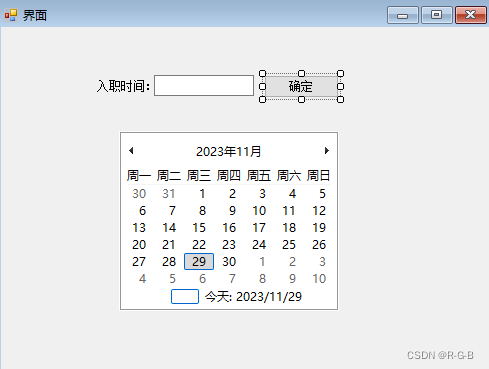The image size is (489, 369).
Task: Select grayed December 4 in last row
Action: pyautogui.click(x=142, y=279)
